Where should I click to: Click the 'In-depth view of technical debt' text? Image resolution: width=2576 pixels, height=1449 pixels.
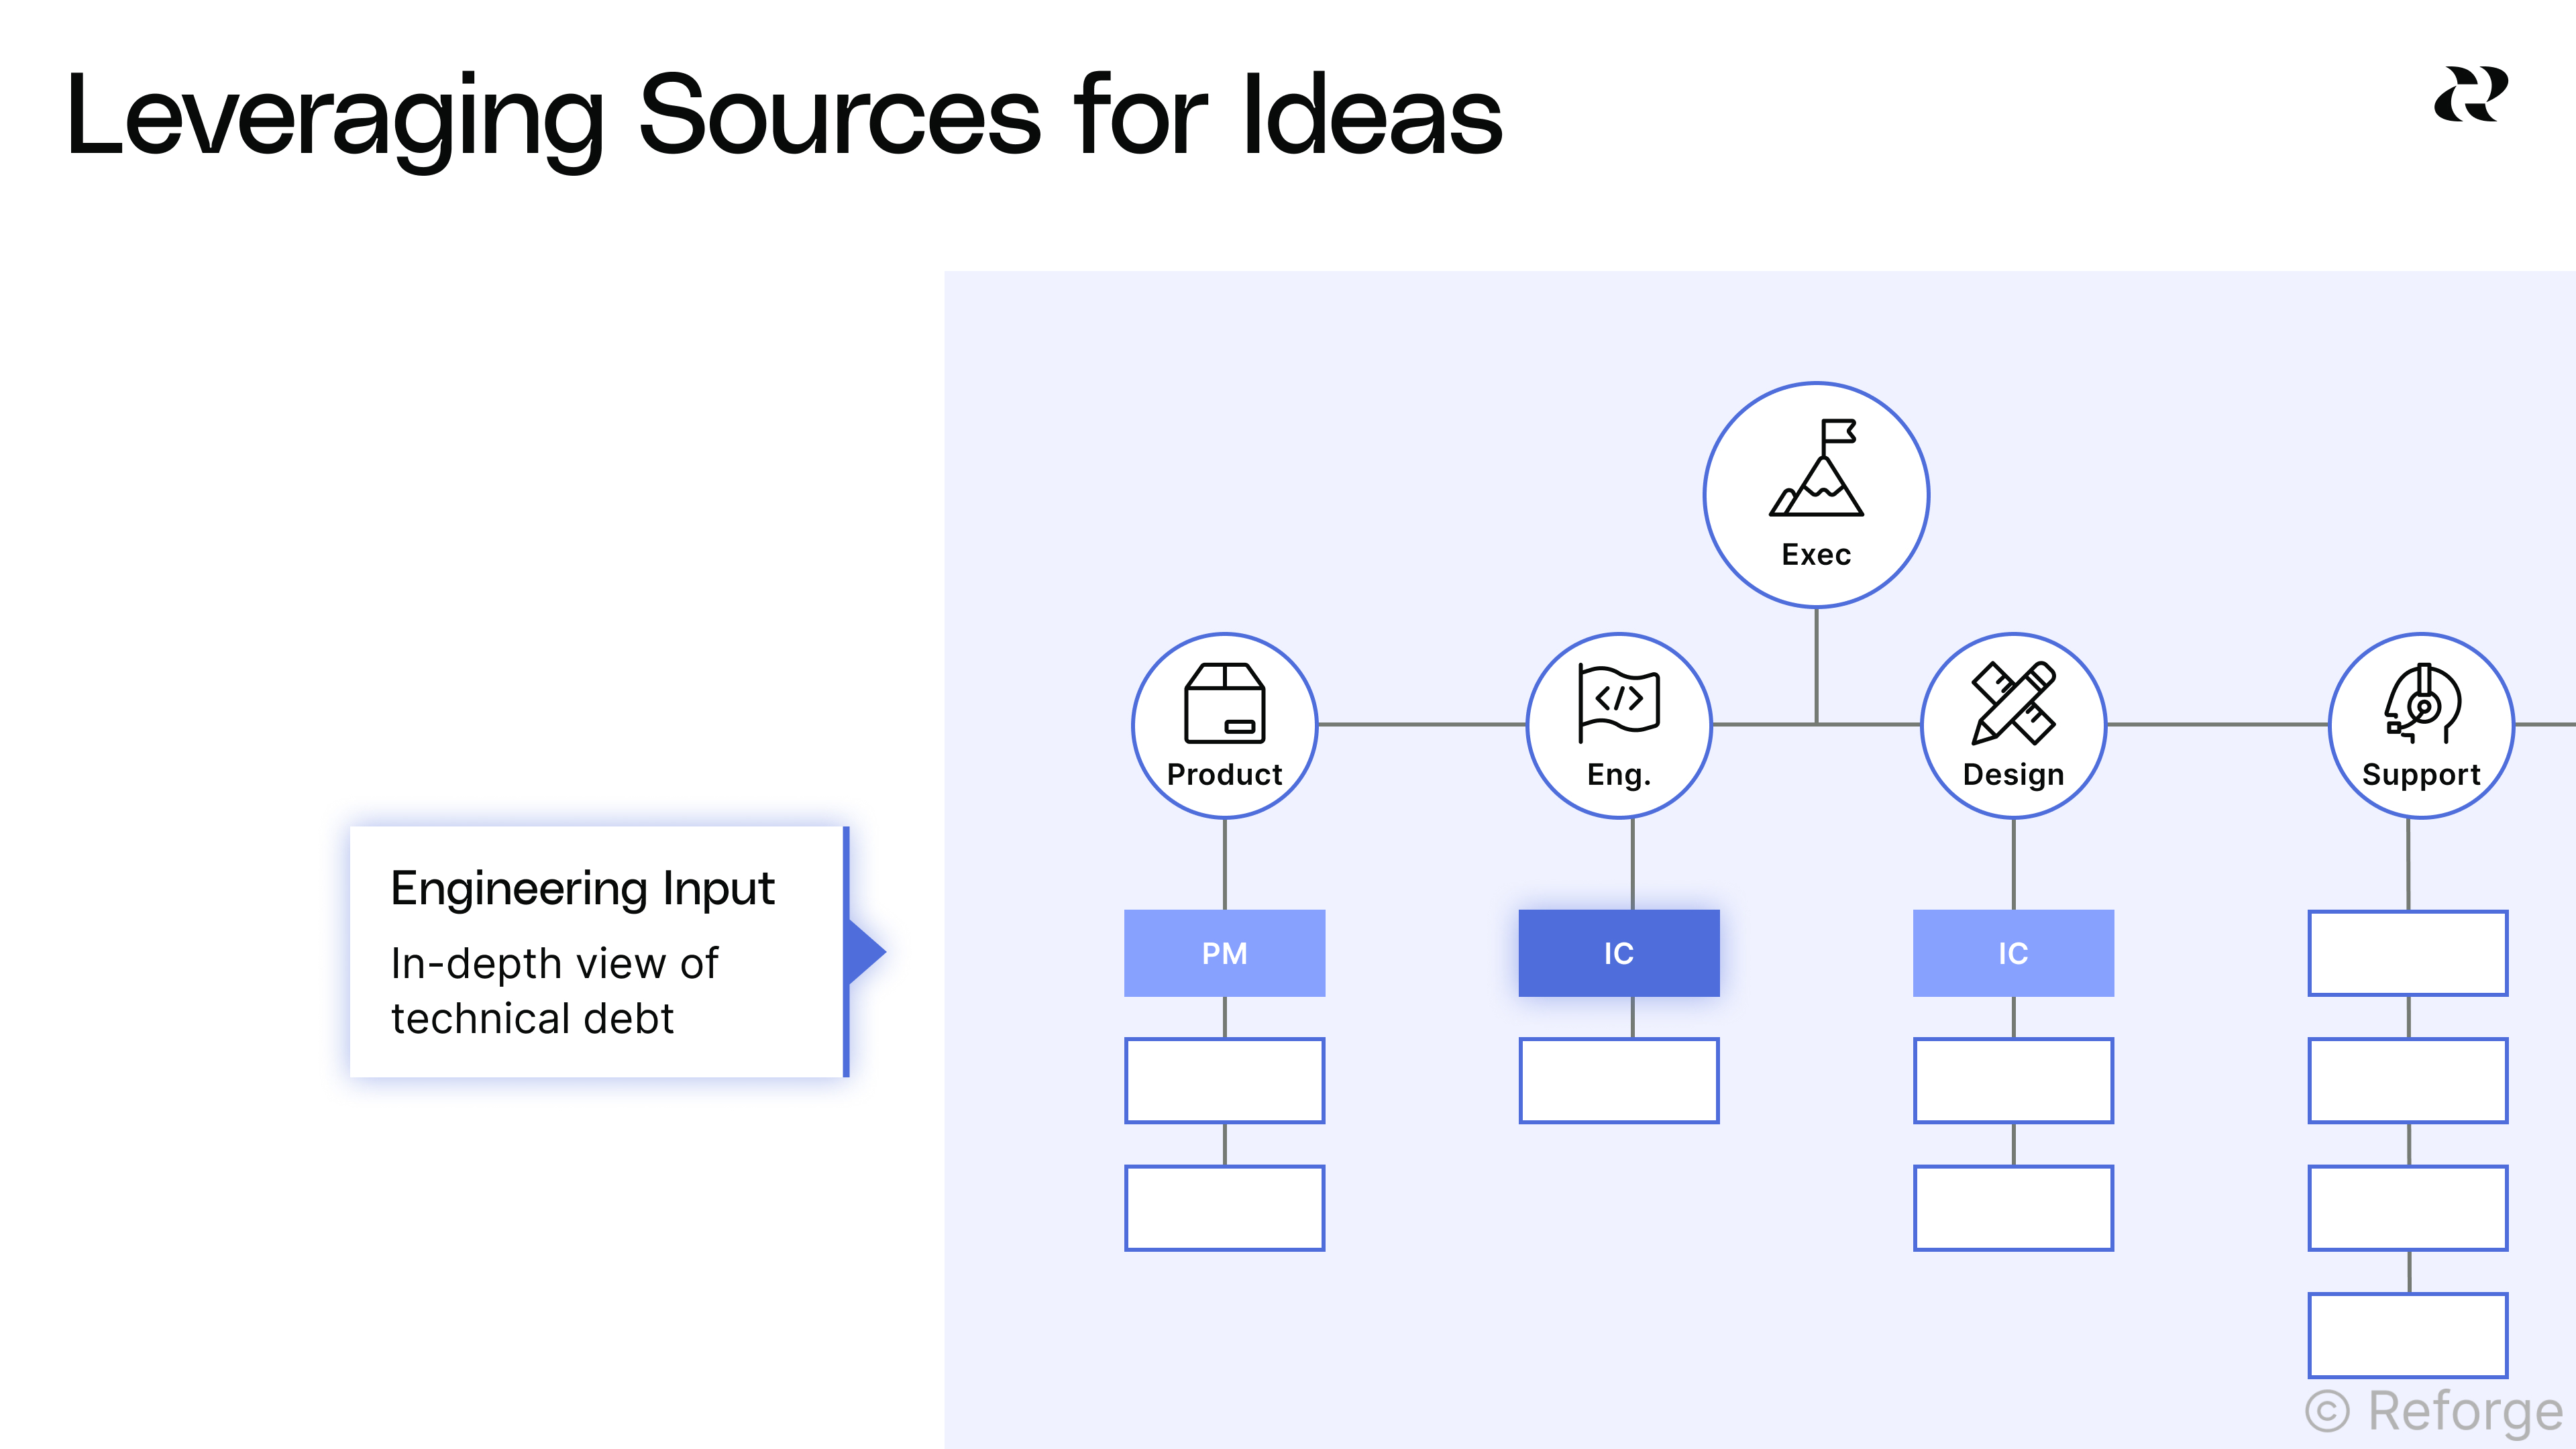(553, 991)
